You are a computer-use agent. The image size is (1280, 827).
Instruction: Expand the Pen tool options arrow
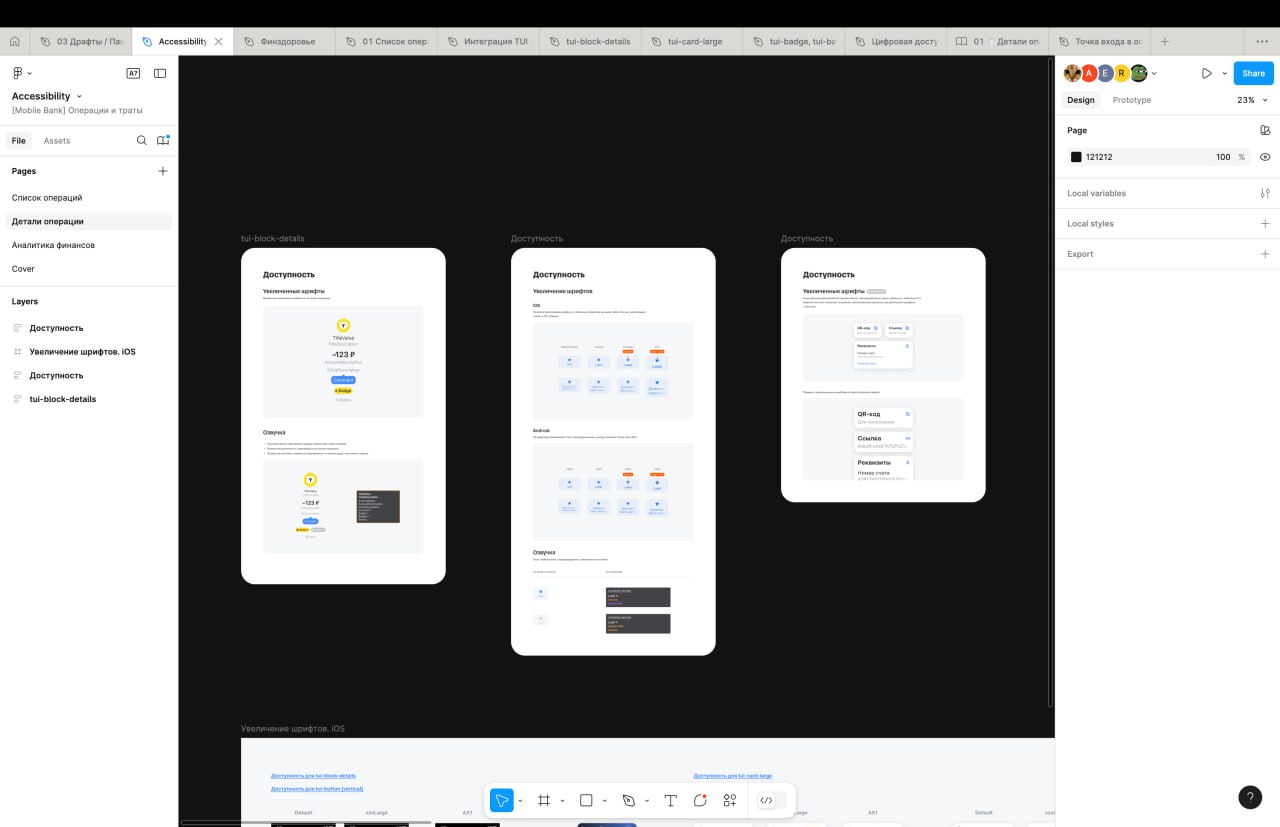click(x=647, y=801)
